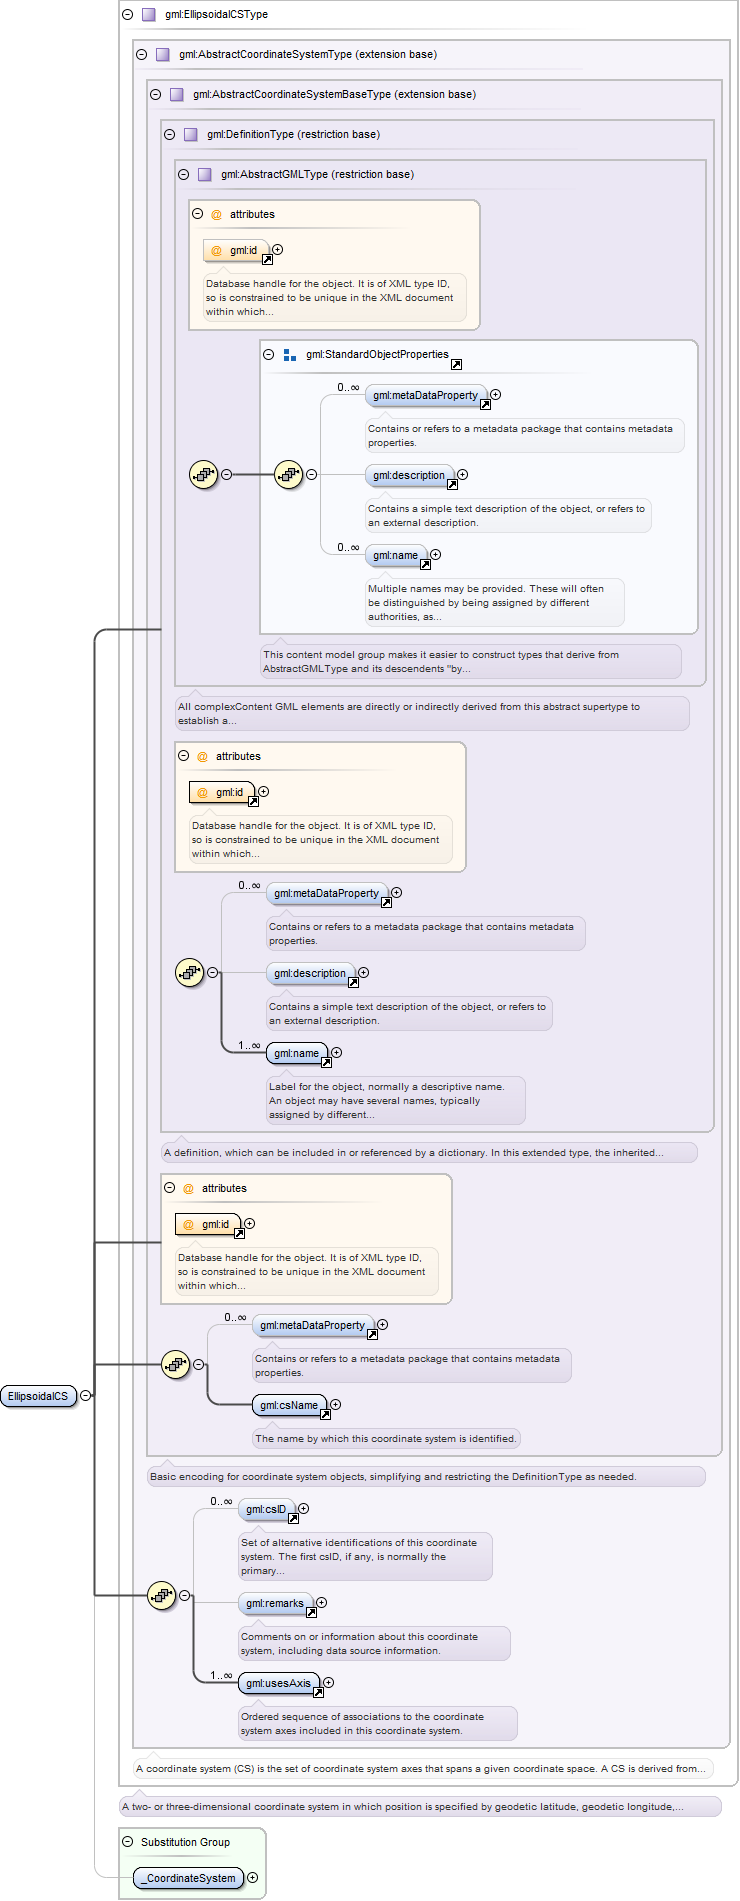The height and width of the screenshot is (1901, 740).
Task: Select the gml:usesAxis element box
Action: 279,1683
